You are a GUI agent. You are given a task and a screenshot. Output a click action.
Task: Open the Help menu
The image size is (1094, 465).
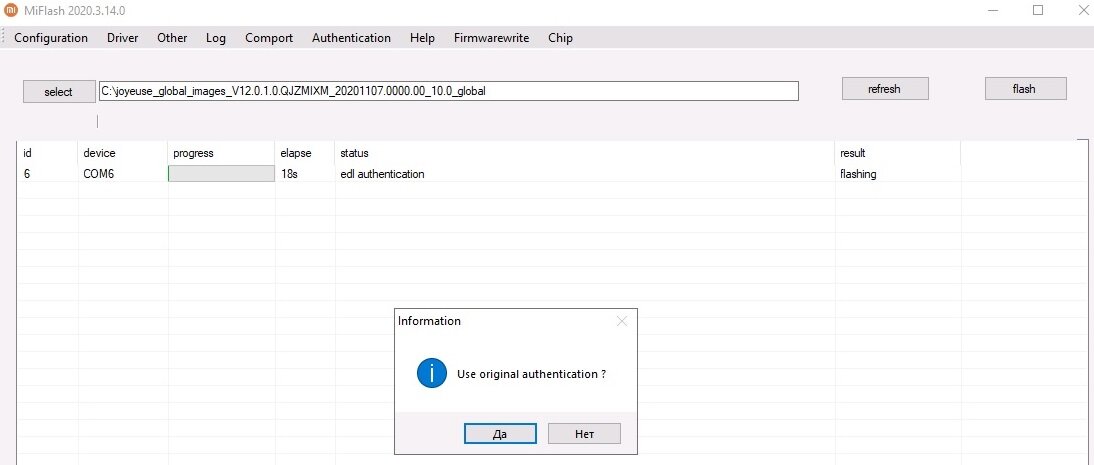[x=422, y=38]
